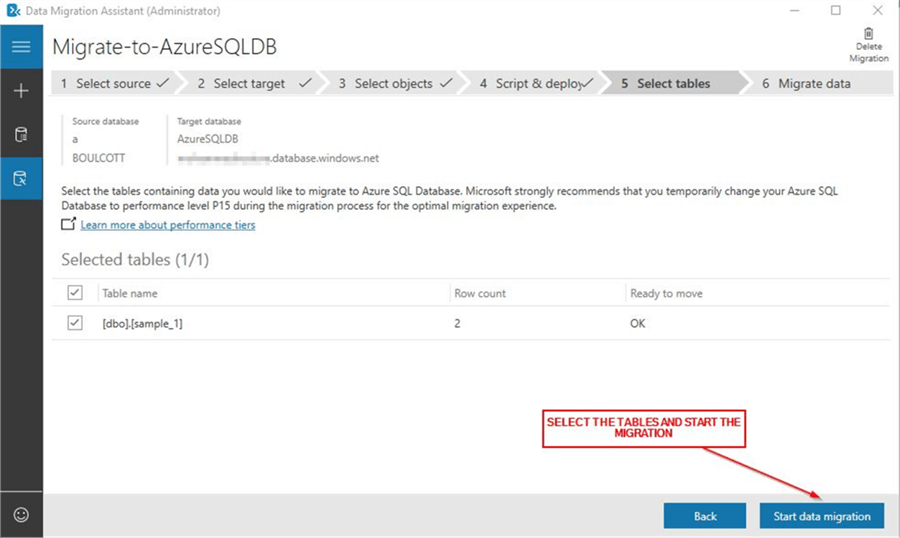Open the Migrations sidebar icon
900x538 pixels.
[21, 179]
